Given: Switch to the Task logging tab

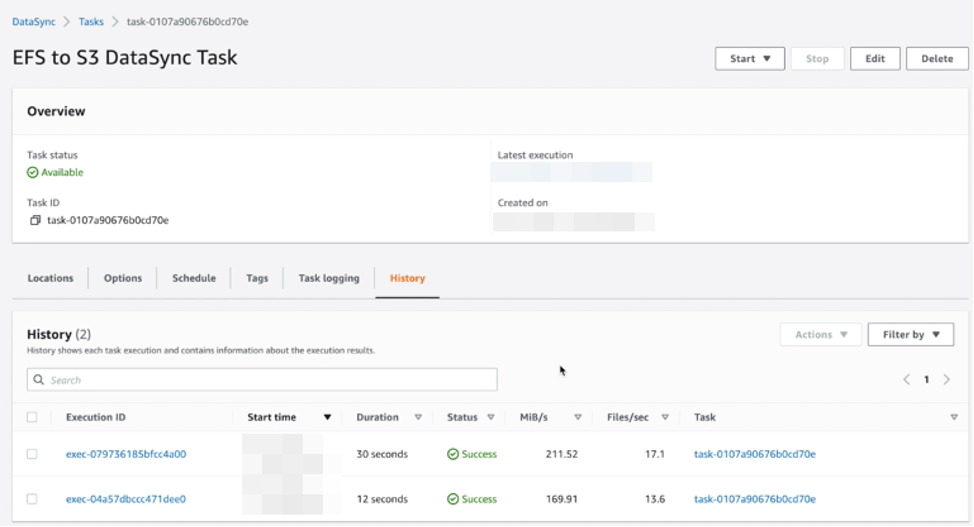Looking at the screenshot, I should (x=329, y=278).
